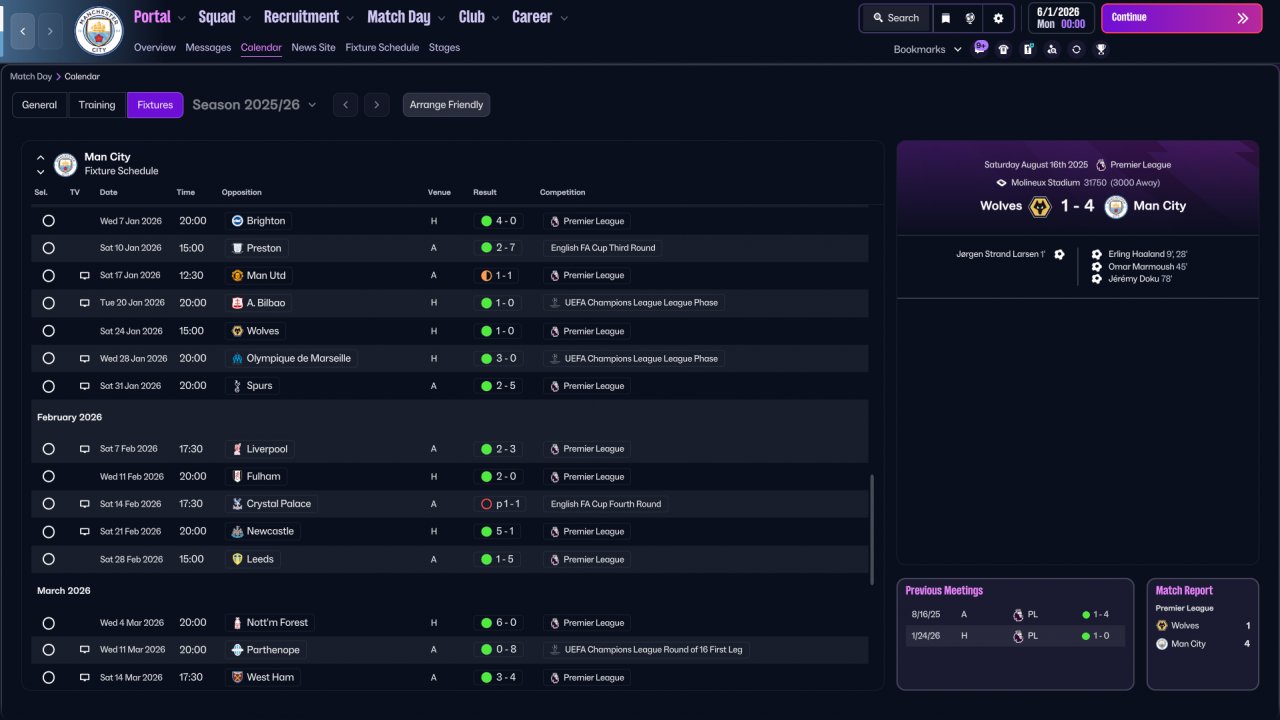
Task: Select the Leeds fixture radio button
Action: [48, 560]
